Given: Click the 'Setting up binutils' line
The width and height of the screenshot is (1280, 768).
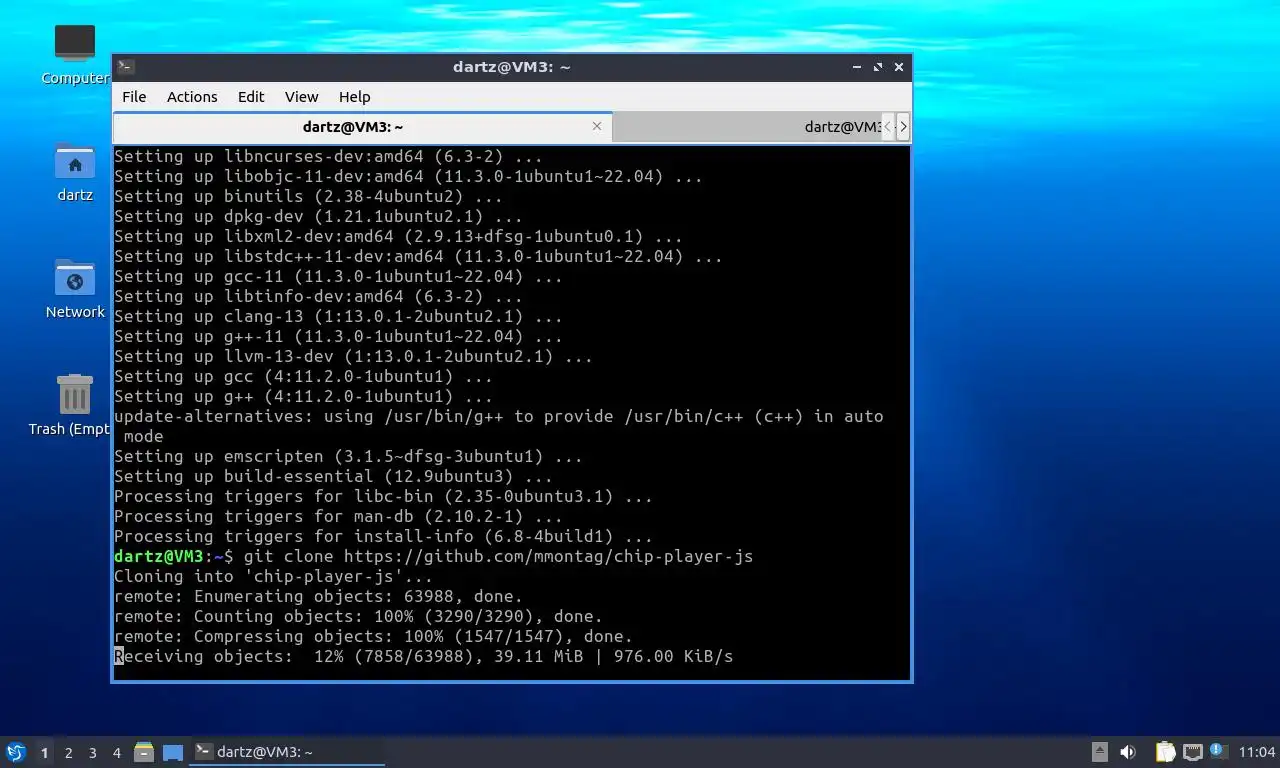Looking at the screenshot, I should (x=308, y=196).
